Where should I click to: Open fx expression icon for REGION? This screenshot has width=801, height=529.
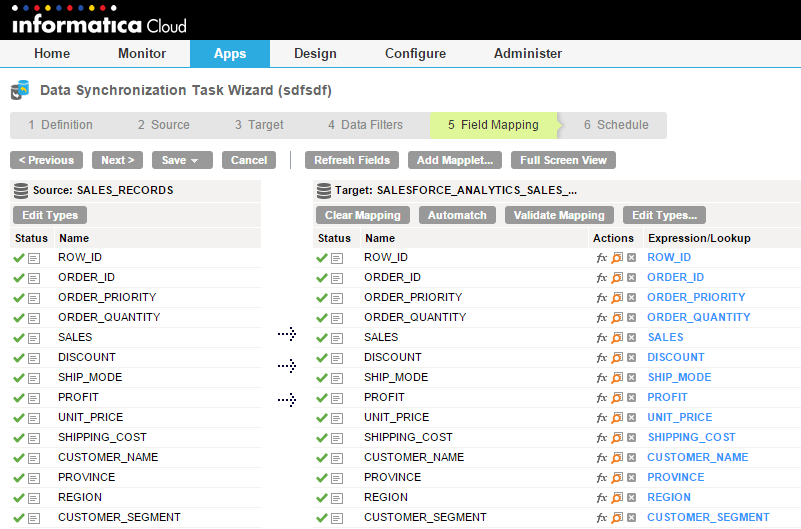tap(602, 498)
